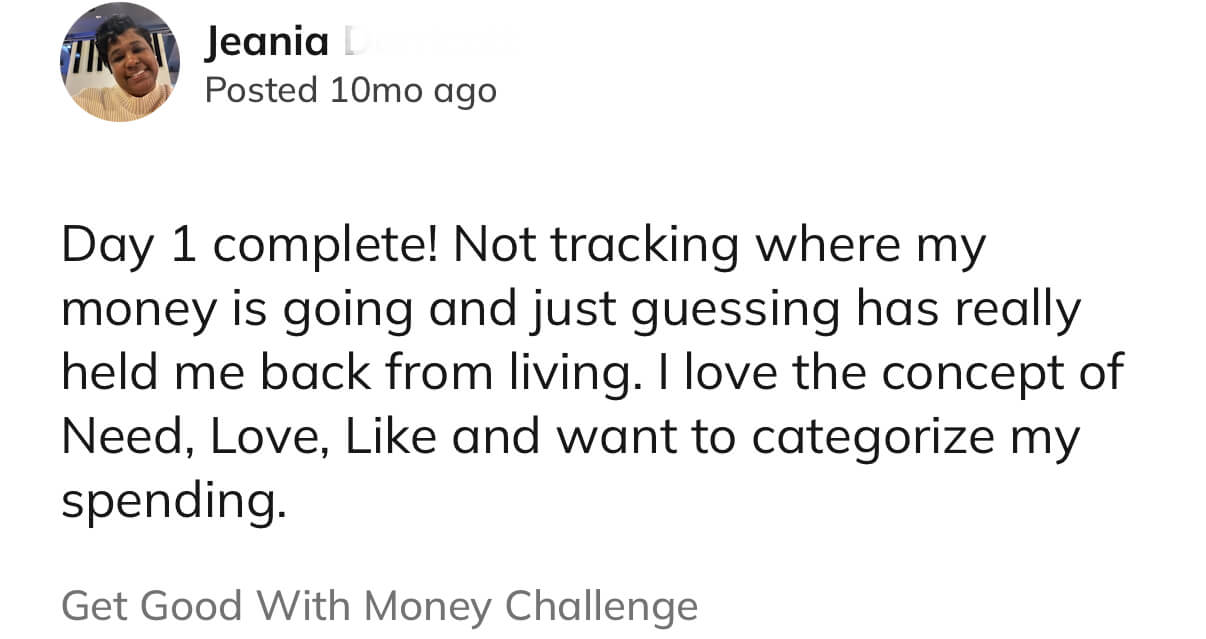Click the "Day 1 complete!" text

[x=248, y=247]
